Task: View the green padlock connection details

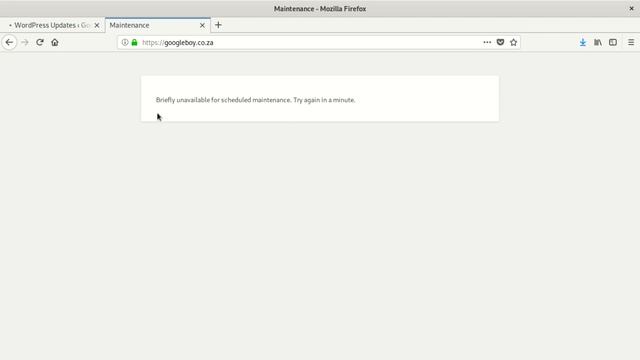Action: point(134,42)
